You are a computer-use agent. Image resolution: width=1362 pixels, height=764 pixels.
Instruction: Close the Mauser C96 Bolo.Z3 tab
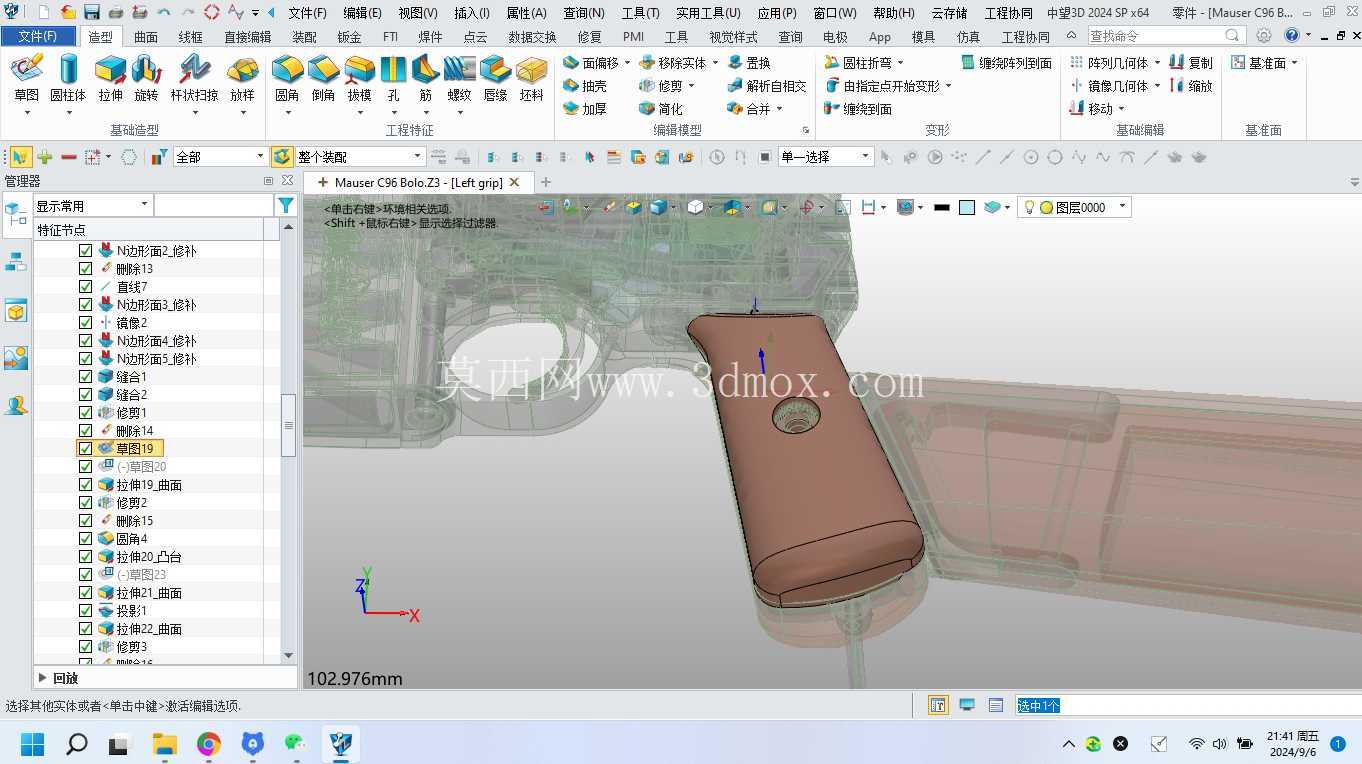point(514,182)
